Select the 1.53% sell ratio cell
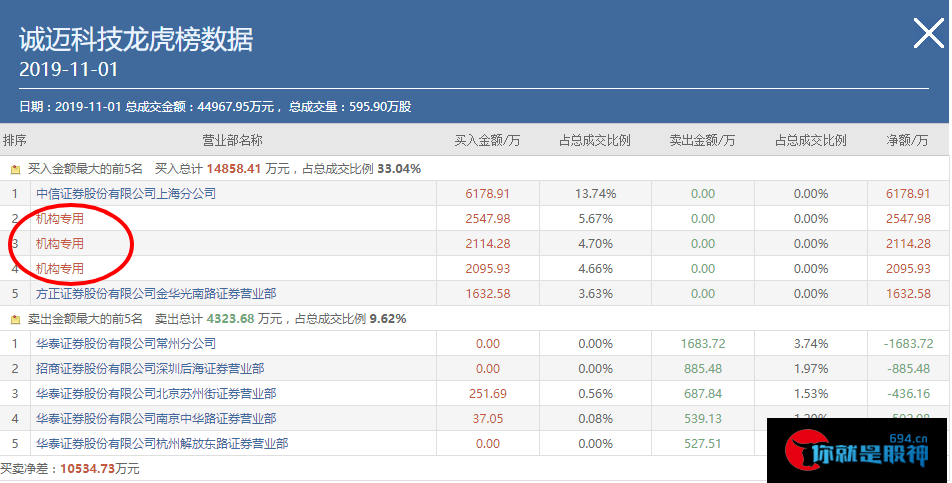Image resolution: width=952 pixels, height=483 pixels. (811, 394)
